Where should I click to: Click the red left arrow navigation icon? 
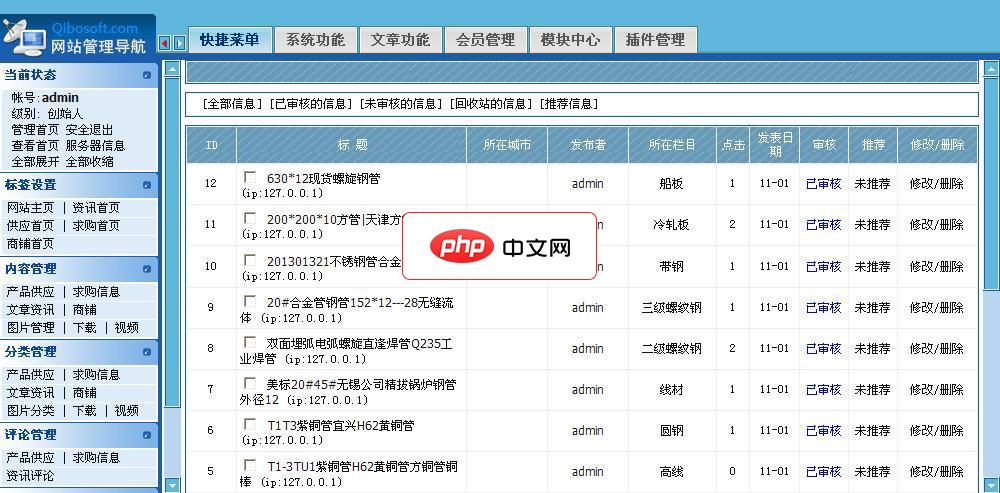[164, 43]
